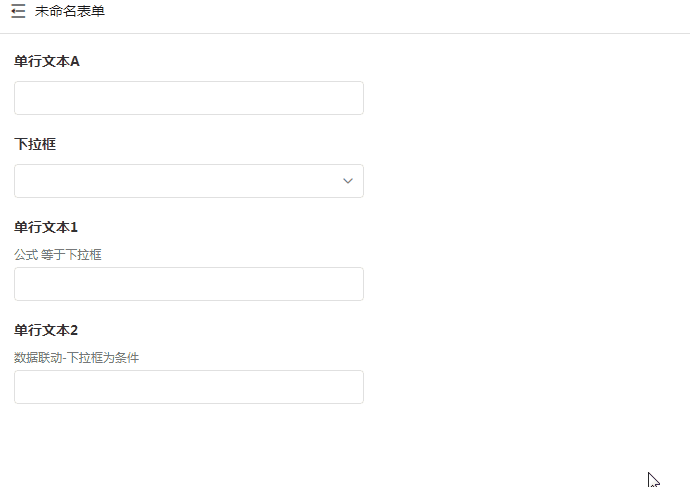
Task: Show options using the down arrow in 下拉框
Action: 348,181
